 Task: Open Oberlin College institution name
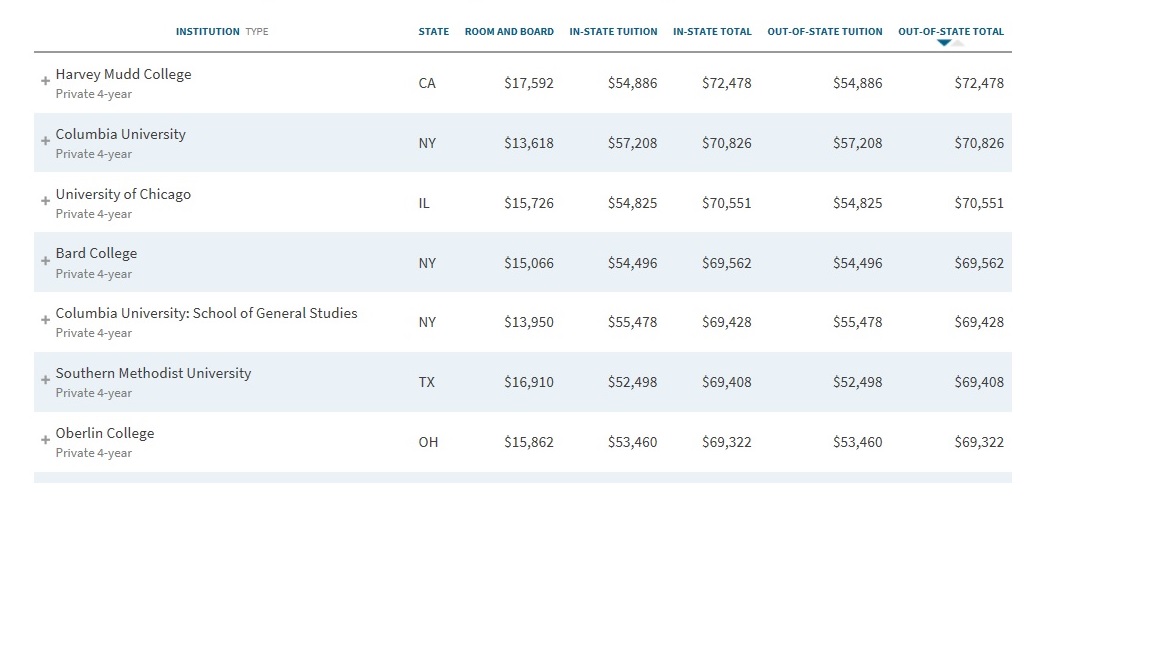[105, 433]
